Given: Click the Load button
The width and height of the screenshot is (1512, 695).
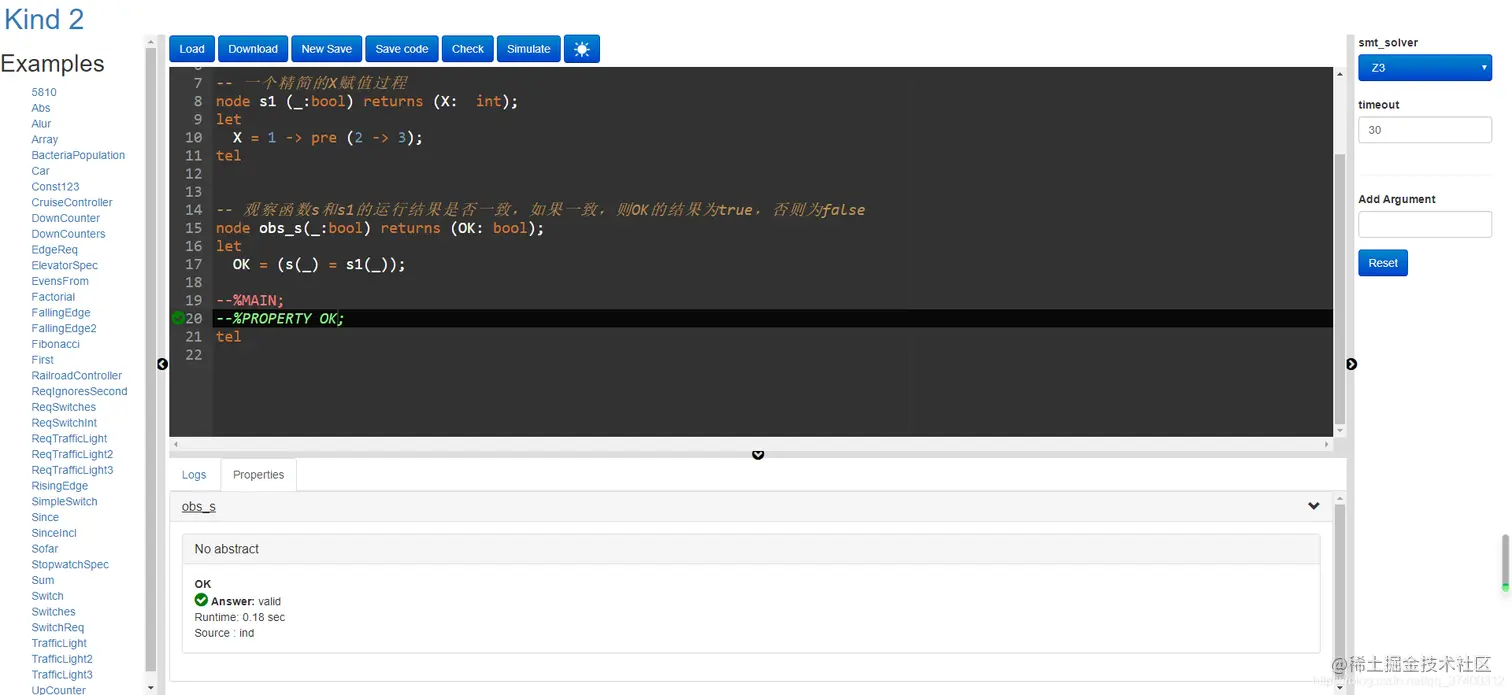Looking at the screenshot, I should coord(192,49).
